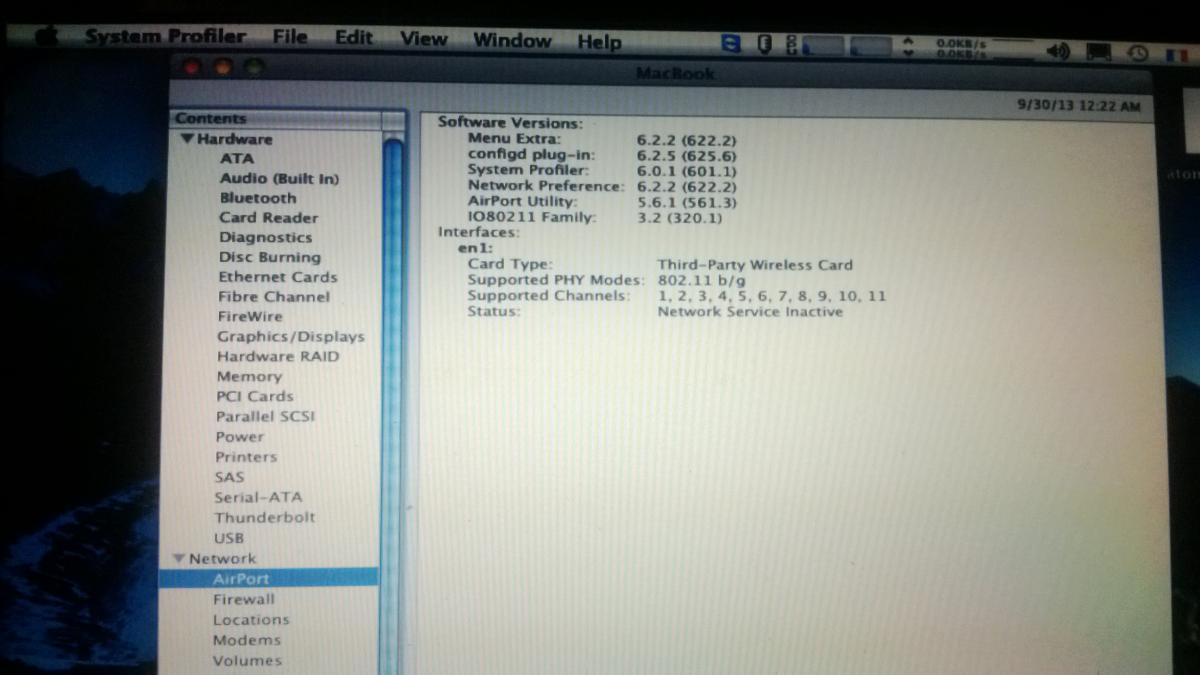Click the display icon beside the volume speaker
The image size is (1200, 675).
click(x=1098, y=52)
